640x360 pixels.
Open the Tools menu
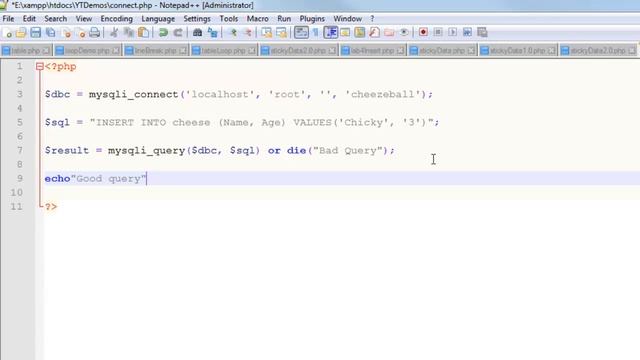click(229, 19)
